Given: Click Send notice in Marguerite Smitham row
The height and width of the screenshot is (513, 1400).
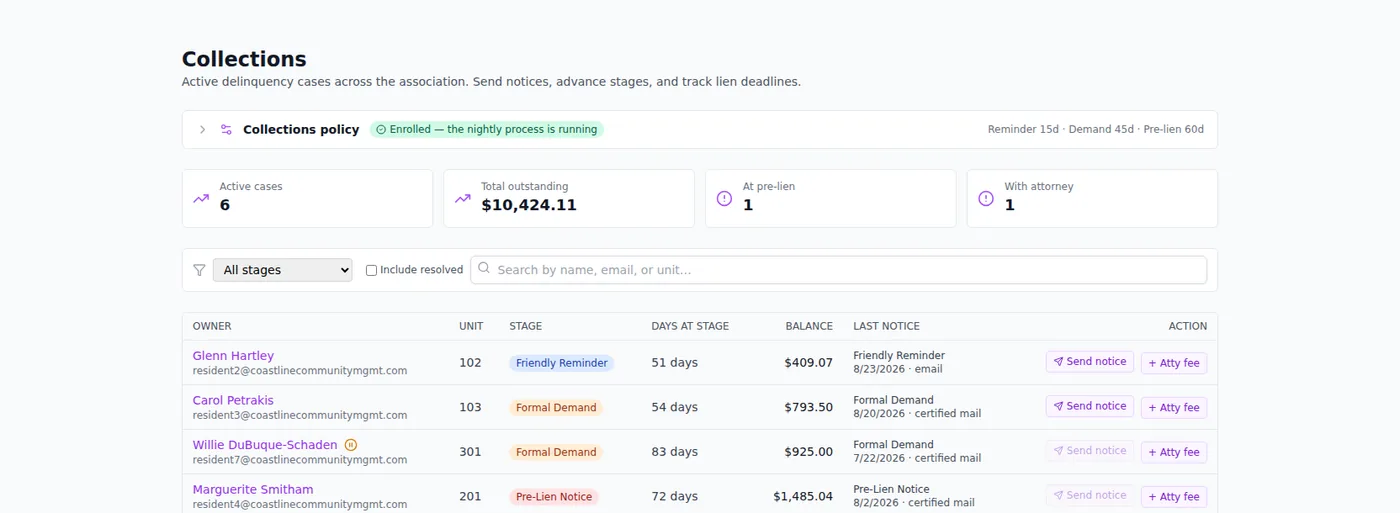Looking at the screenshot, I should point(1090,495).
